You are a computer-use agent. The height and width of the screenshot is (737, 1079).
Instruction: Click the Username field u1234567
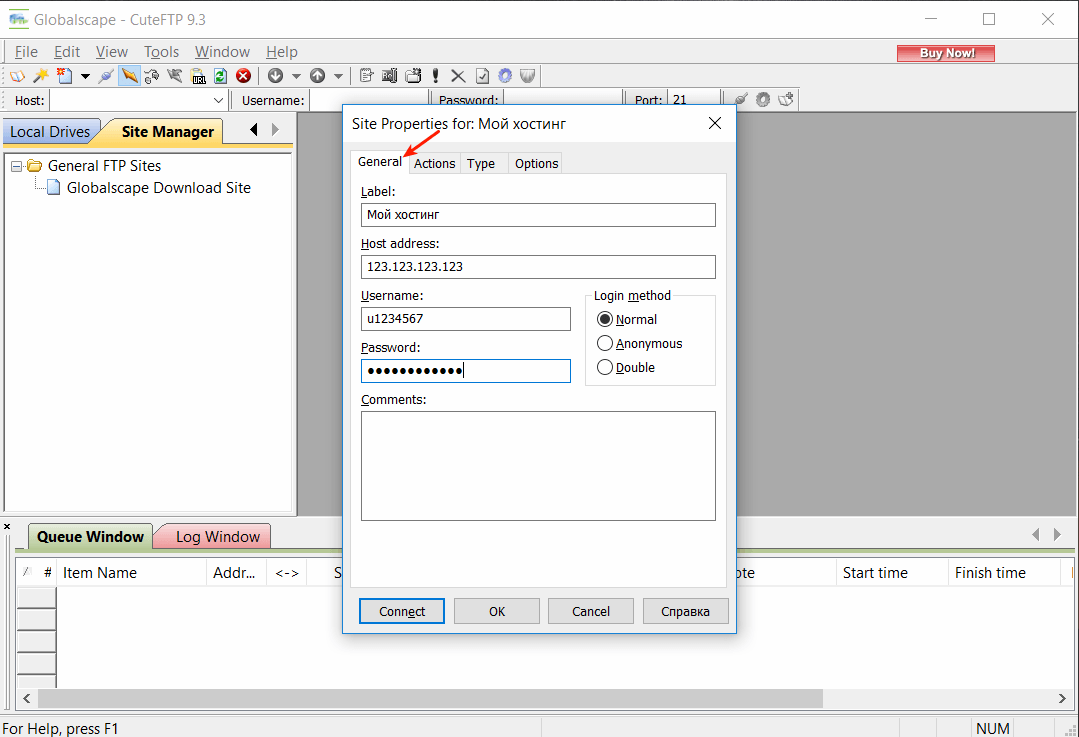click(466, 319)
